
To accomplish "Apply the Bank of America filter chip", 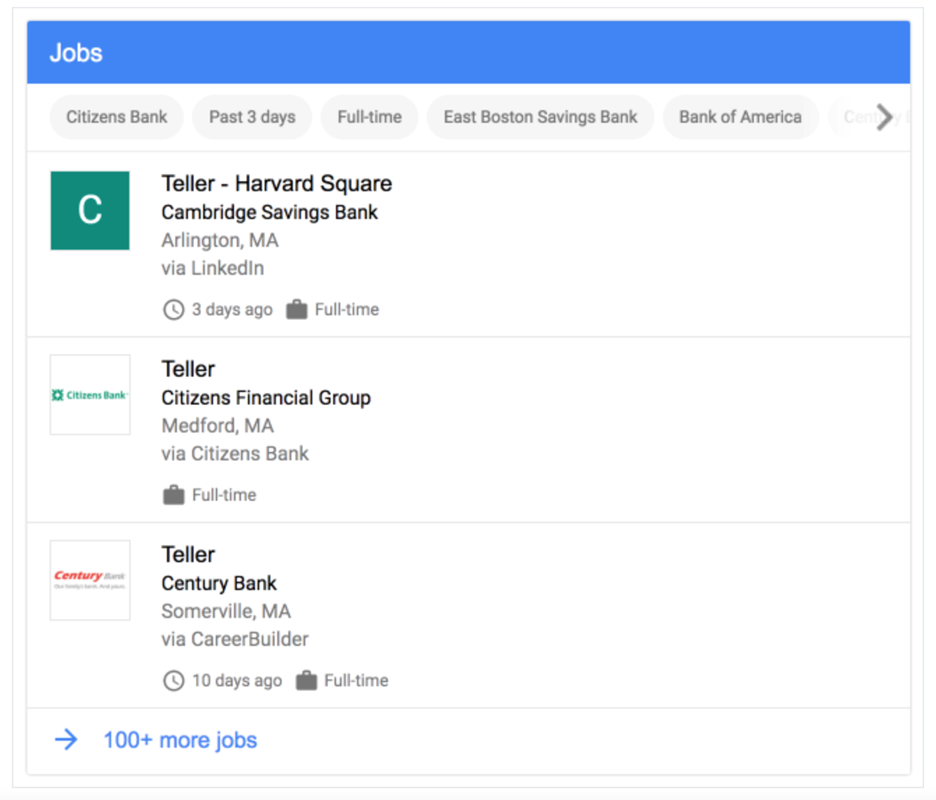I will click(740, 117).
